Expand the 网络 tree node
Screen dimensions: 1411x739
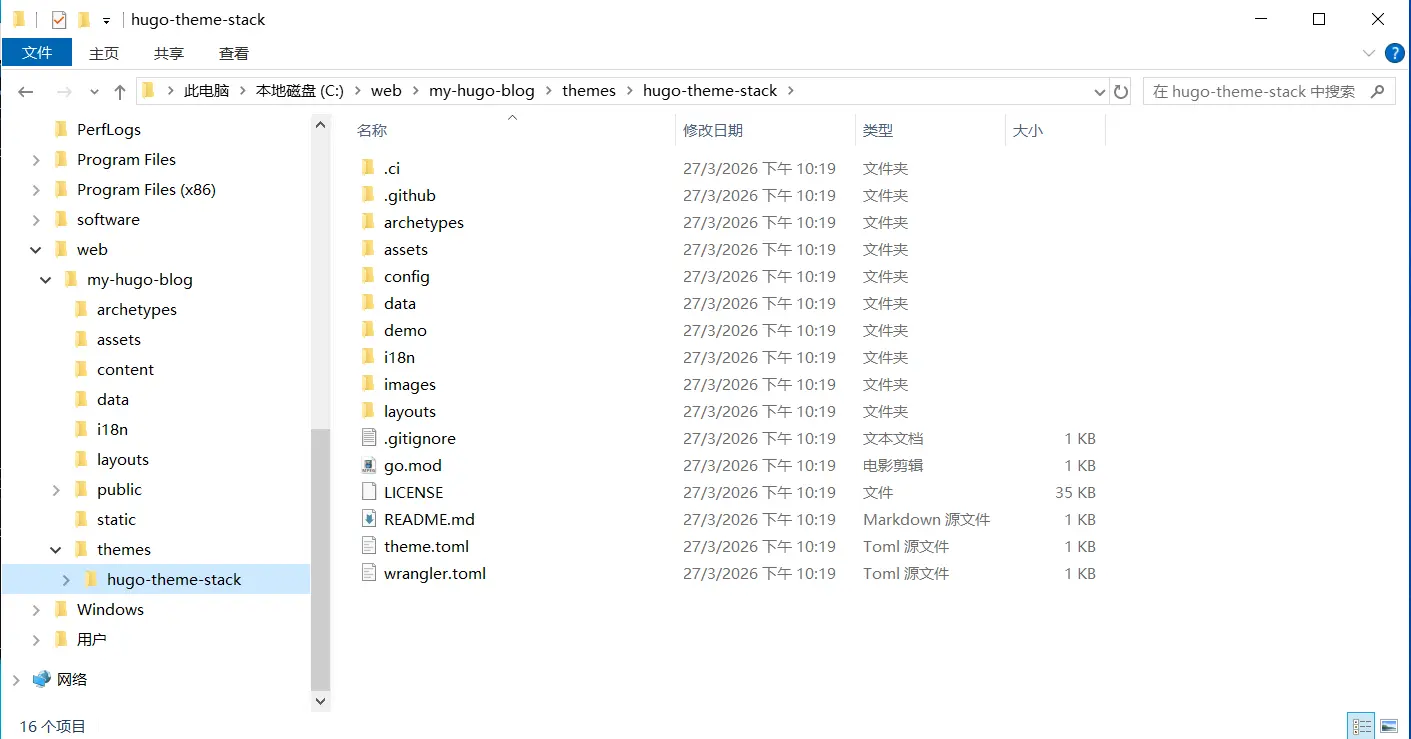(x=16, y=680)
